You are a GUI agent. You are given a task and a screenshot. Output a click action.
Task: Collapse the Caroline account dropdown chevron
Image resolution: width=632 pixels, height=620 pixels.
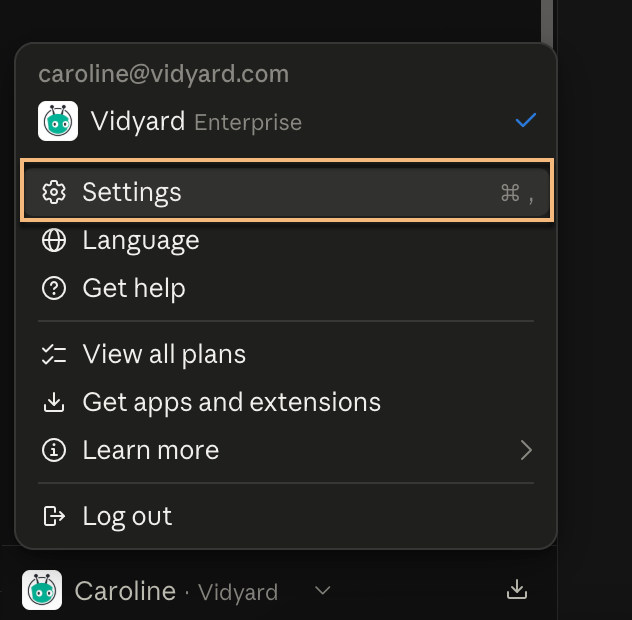pyautogui.click(x=322, y=591)
